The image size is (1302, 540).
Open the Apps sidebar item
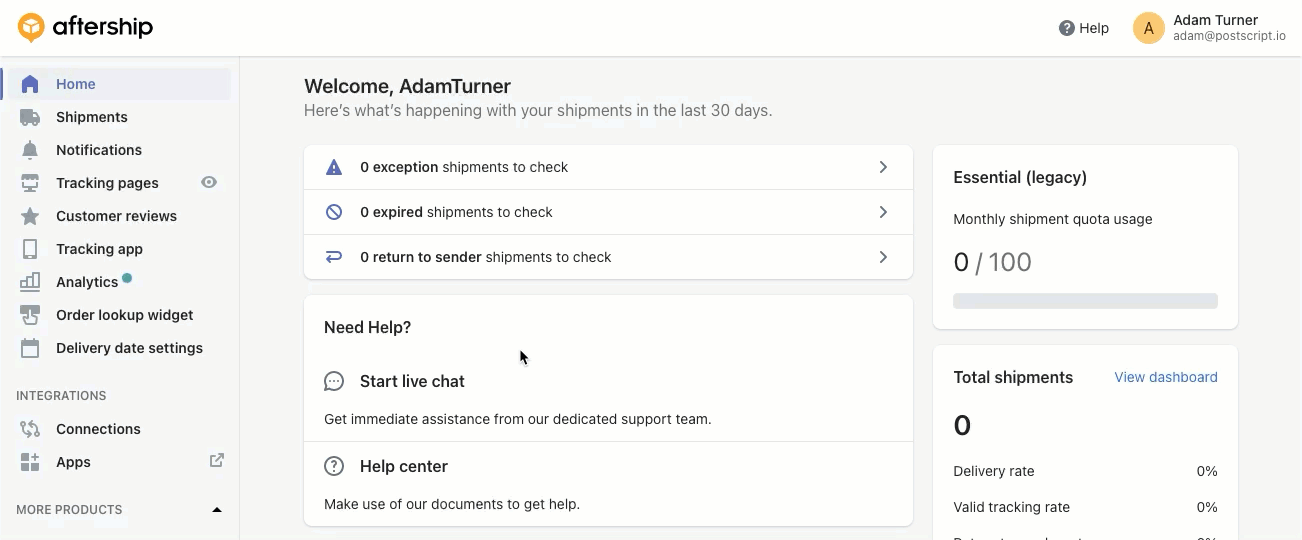pyautogui.click(x=73, y=462)
